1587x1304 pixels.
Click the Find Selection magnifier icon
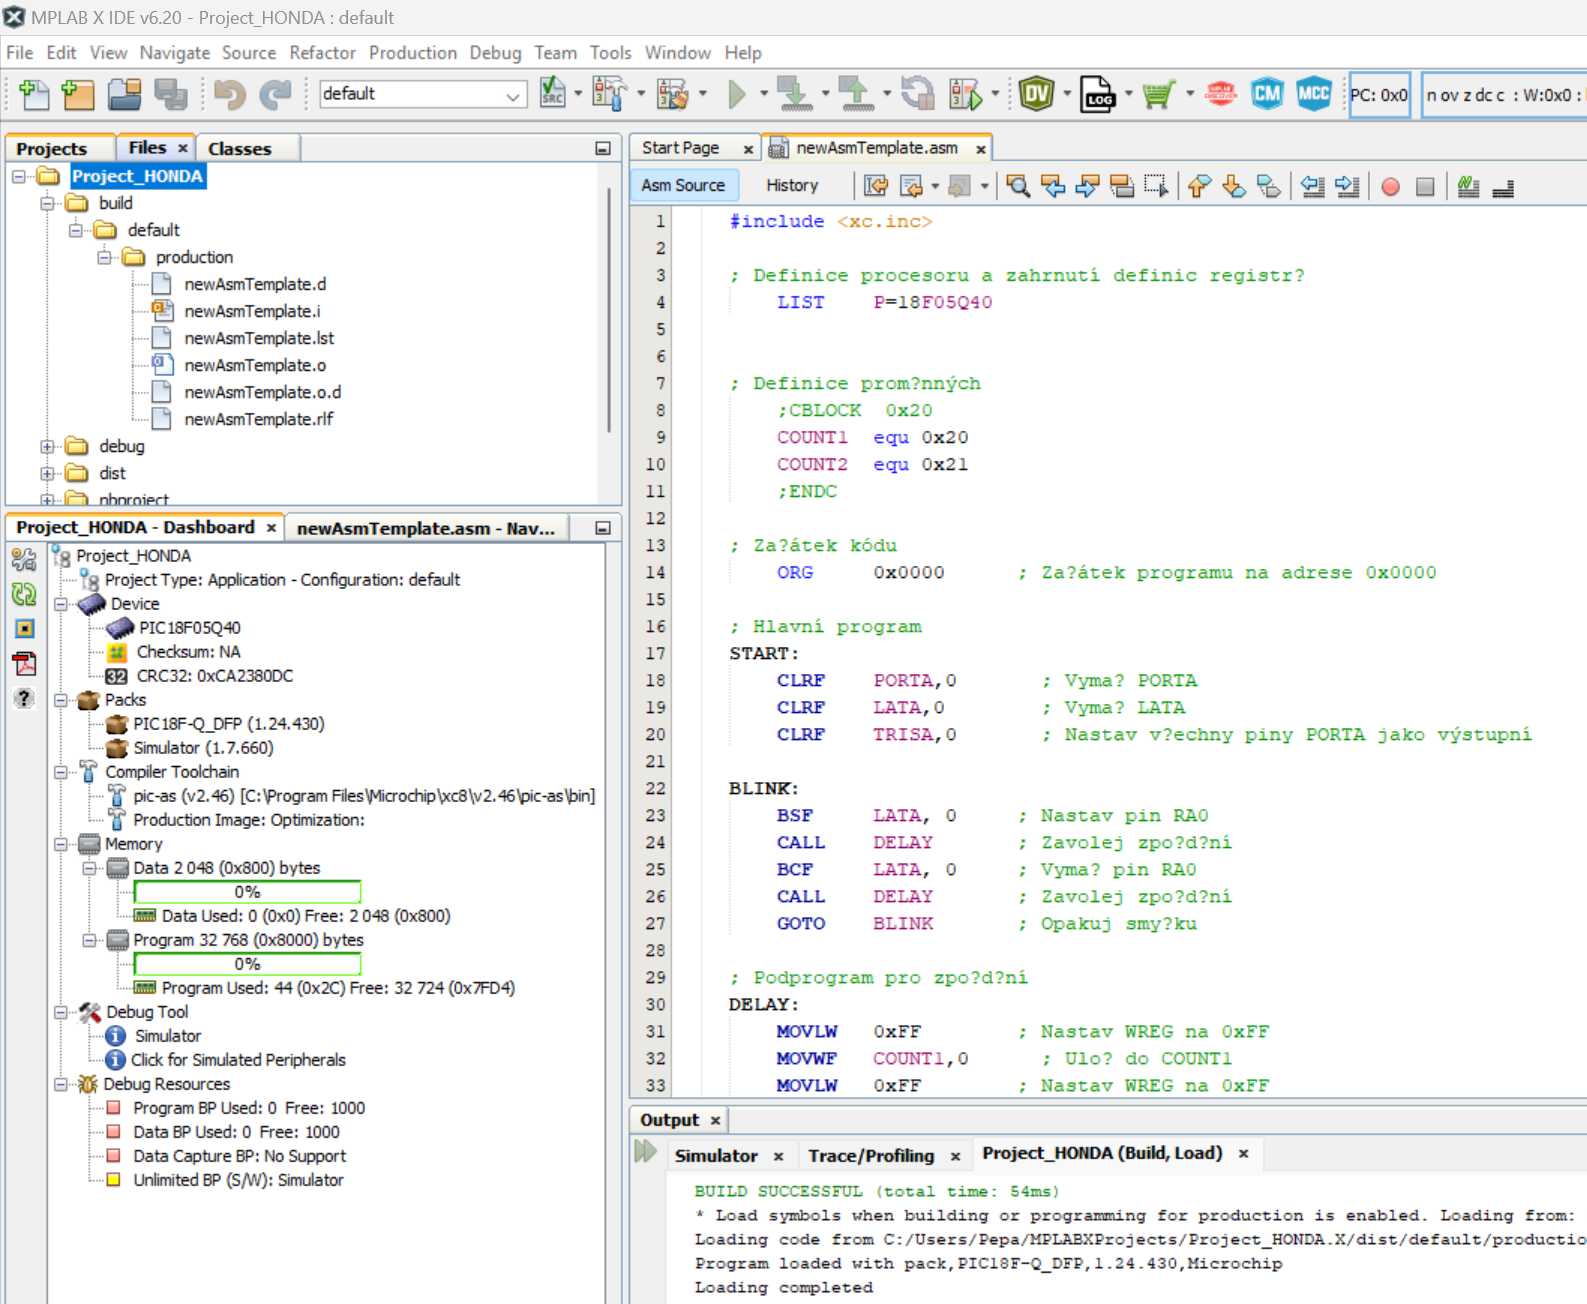pyautogui.click(x=1018, y=186)
